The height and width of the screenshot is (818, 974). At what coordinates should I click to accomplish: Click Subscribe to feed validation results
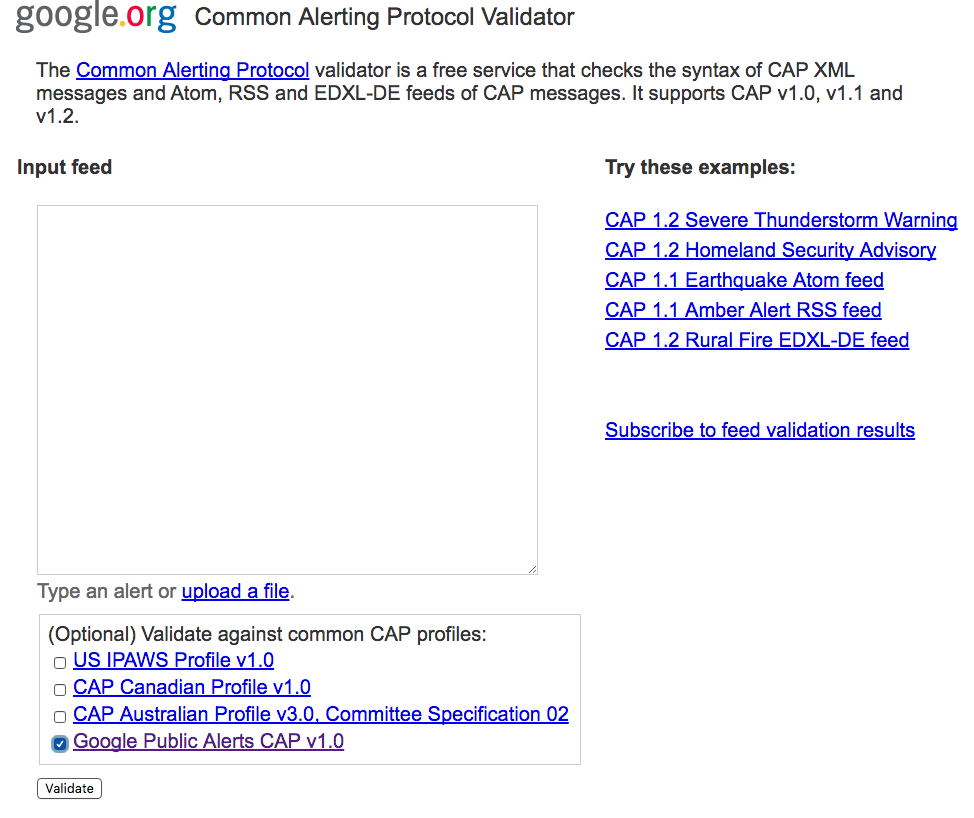tap(760, 430)
